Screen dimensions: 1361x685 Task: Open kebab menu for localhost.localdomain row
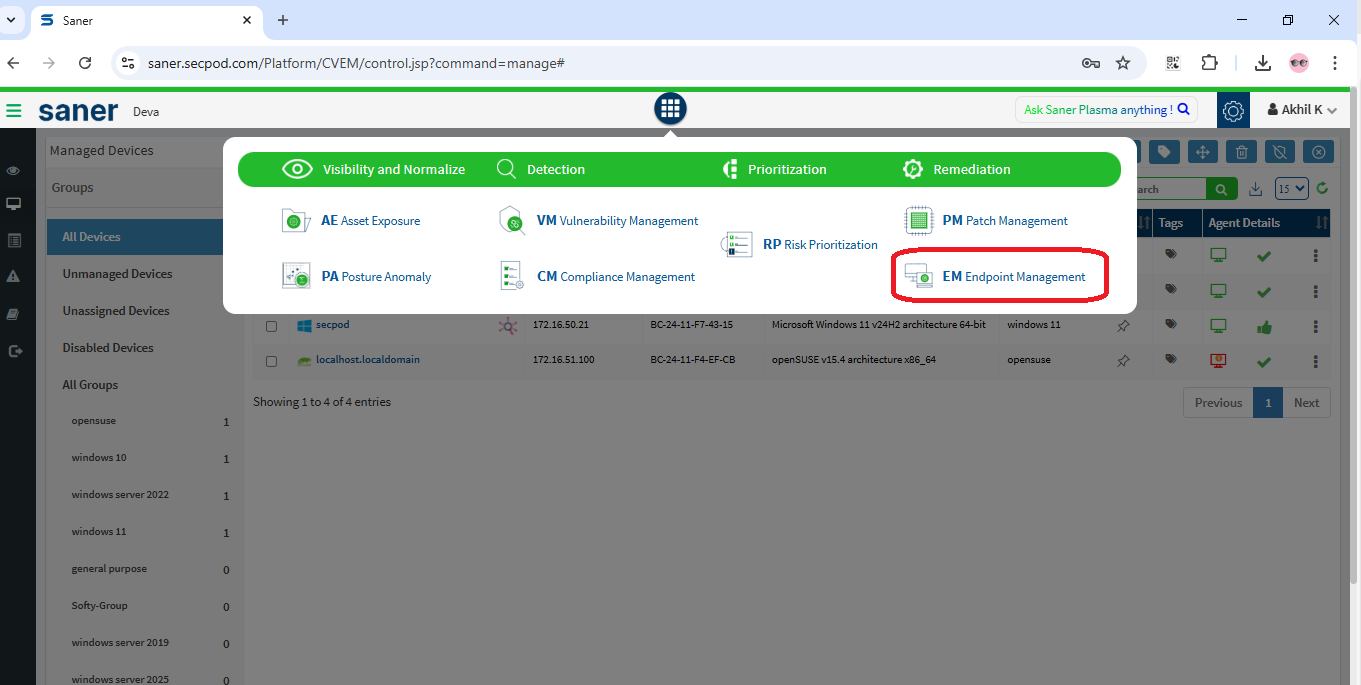[1315, 361]
